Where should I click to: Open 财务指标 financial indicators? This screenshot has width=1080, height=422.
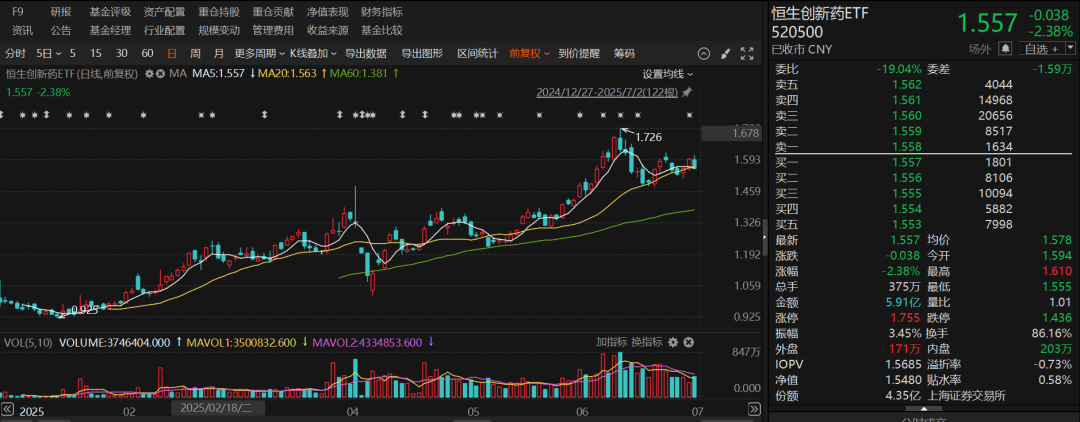pos(382,12)
